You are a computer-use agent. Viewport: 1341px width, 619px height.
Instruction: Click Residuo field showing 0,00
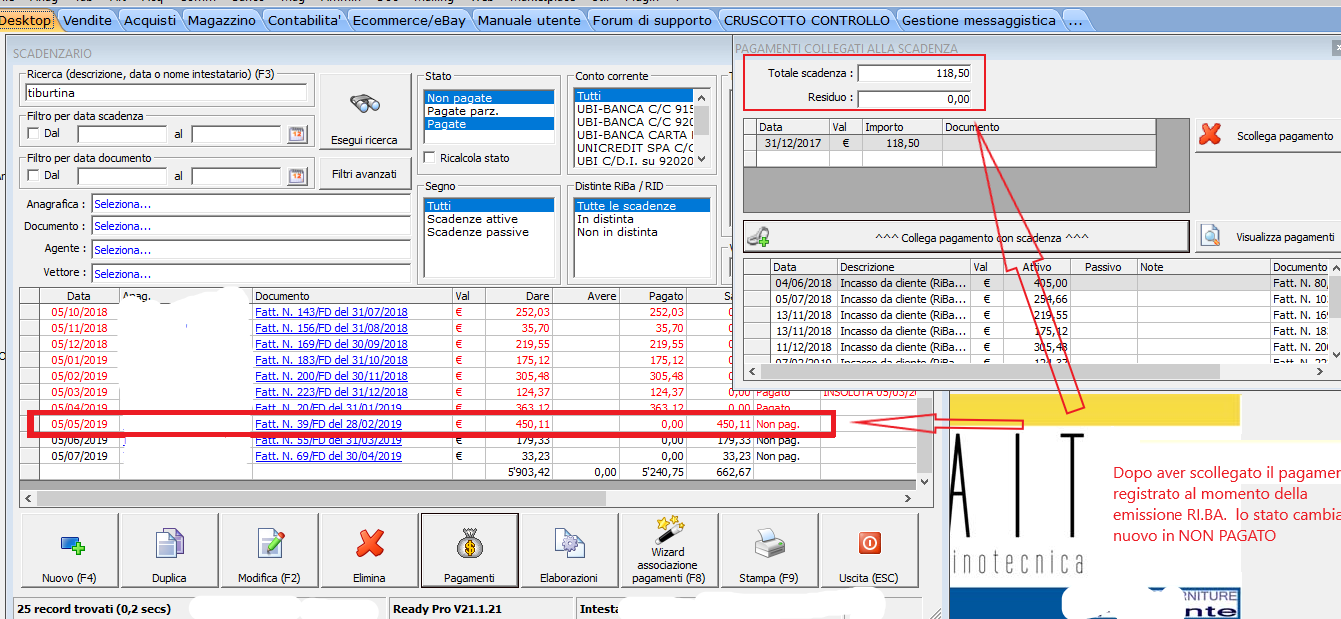coord(914,98)
